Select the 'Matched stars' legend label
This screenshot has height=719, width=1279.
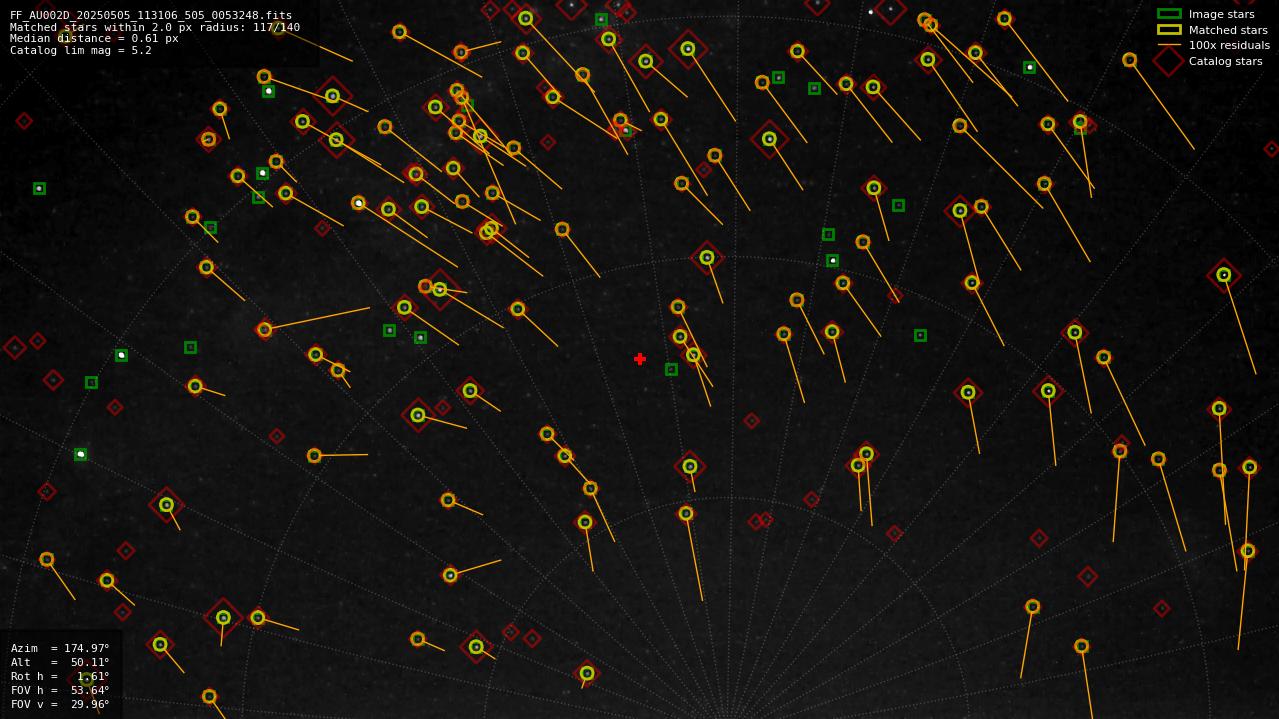[1228, 30]
